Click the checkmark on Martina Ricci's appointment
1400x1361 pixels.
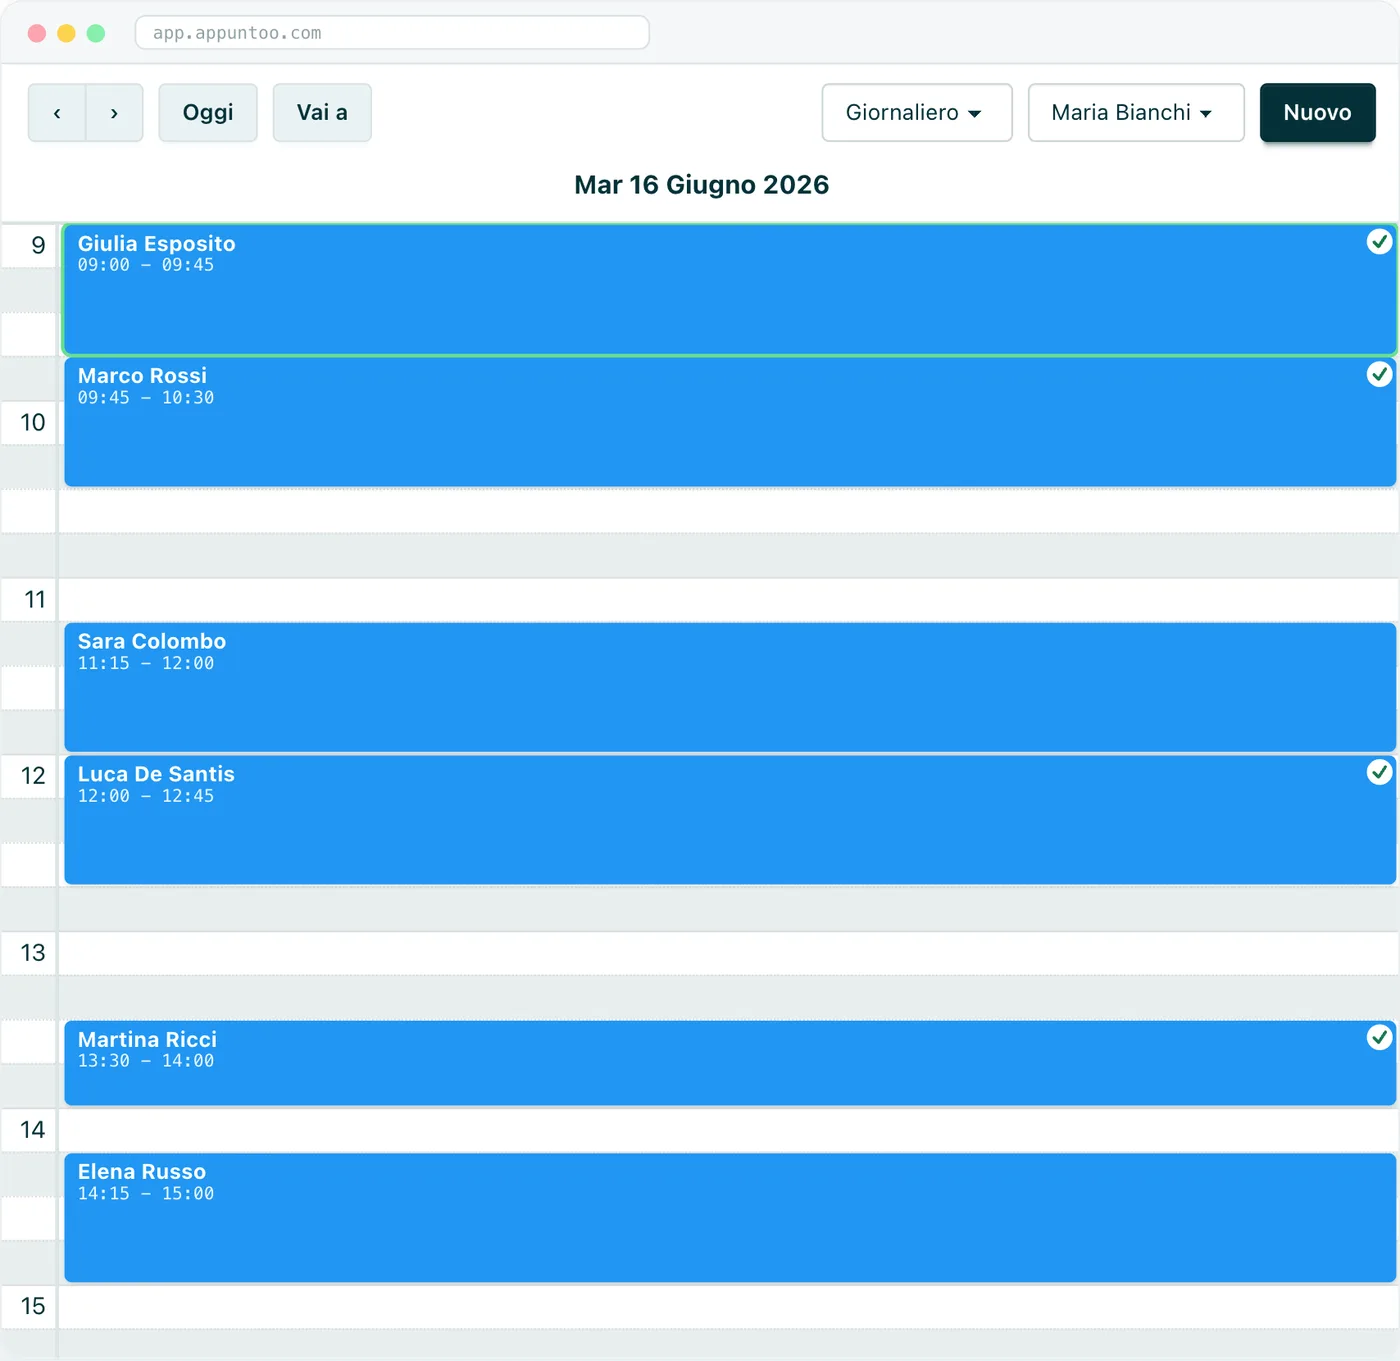coord(1379,1037)
